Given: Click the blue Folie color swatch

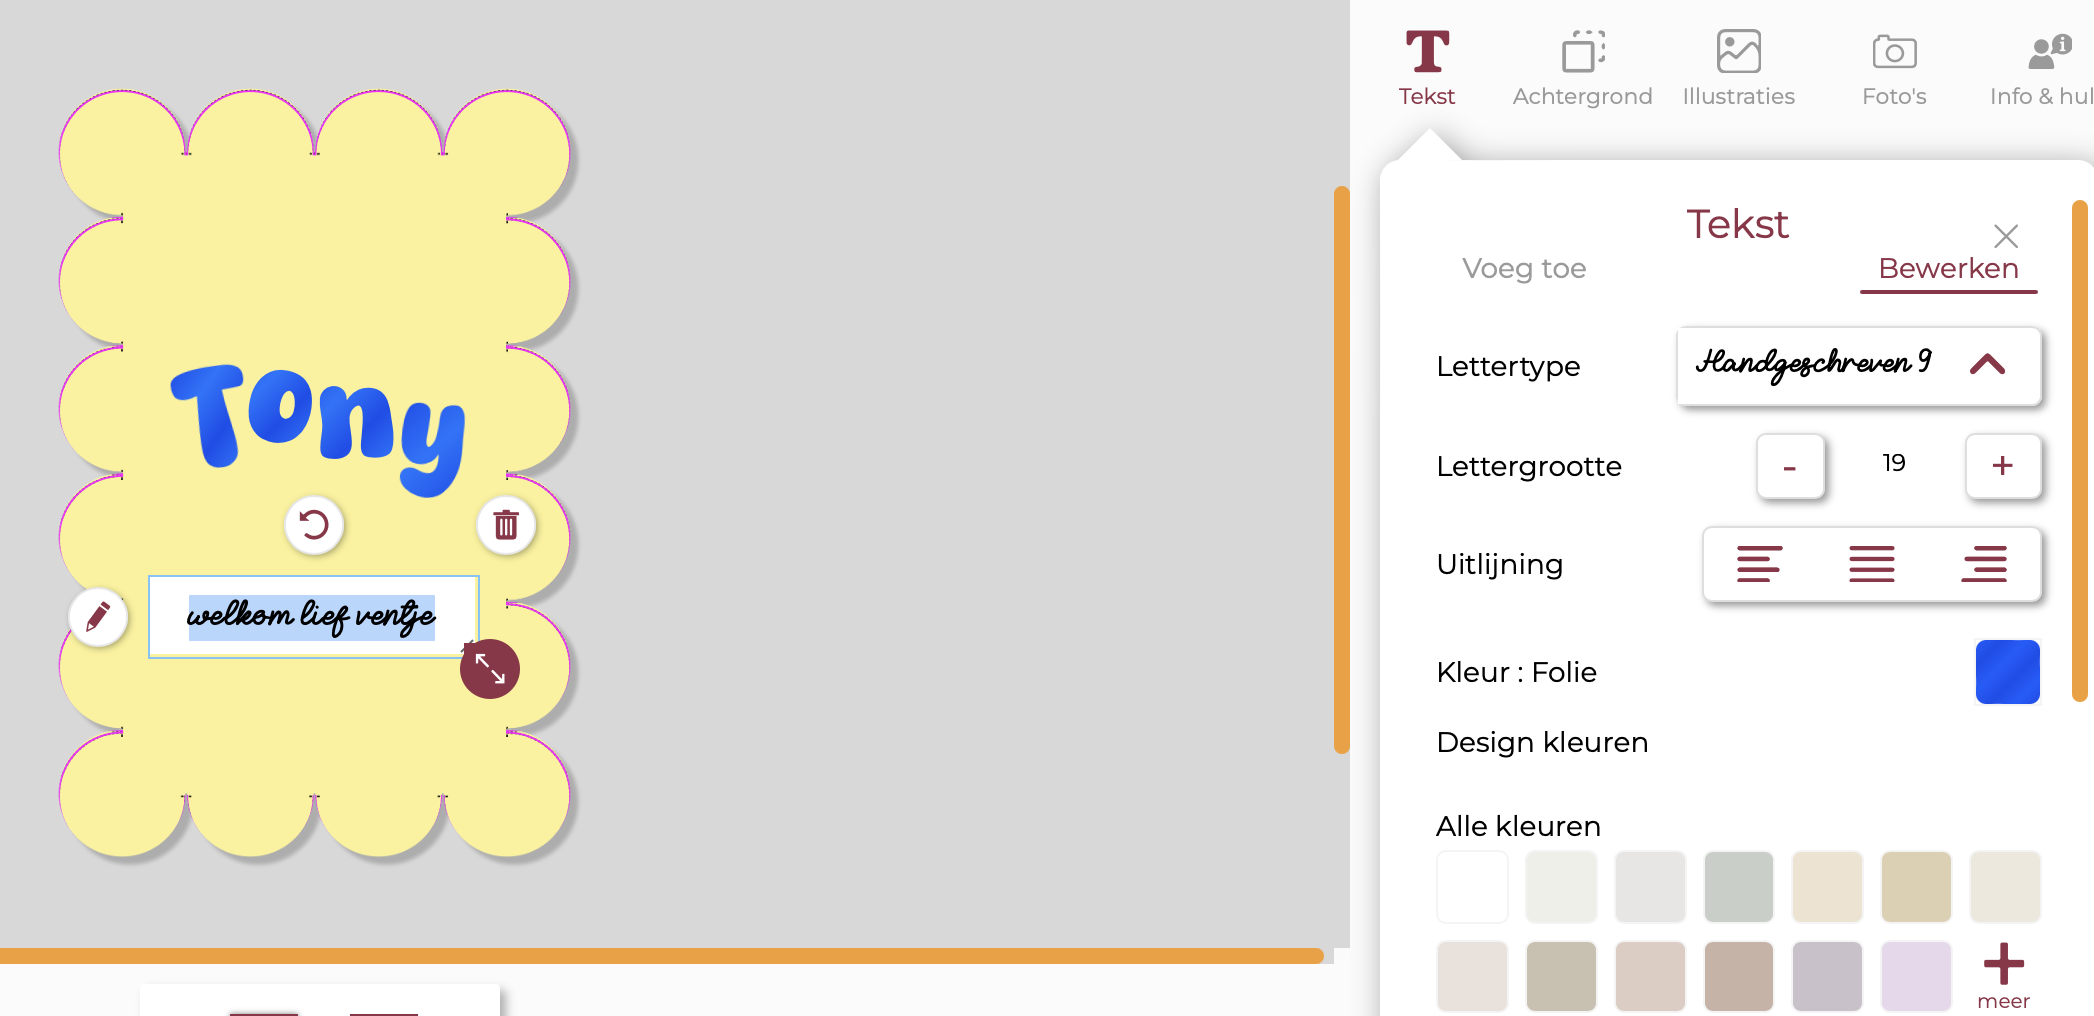Looking at the screenshot, I should 2007,672.
